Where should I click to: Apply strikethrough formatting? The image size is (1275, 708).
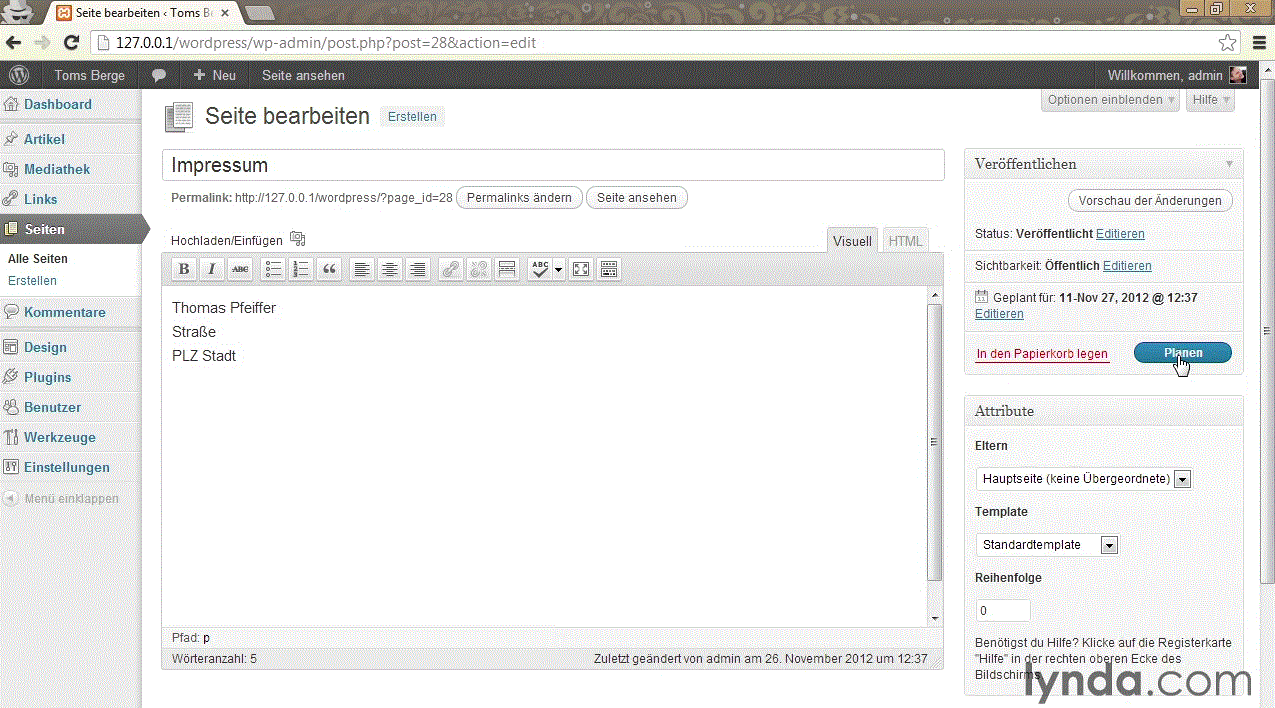(240, 269)
